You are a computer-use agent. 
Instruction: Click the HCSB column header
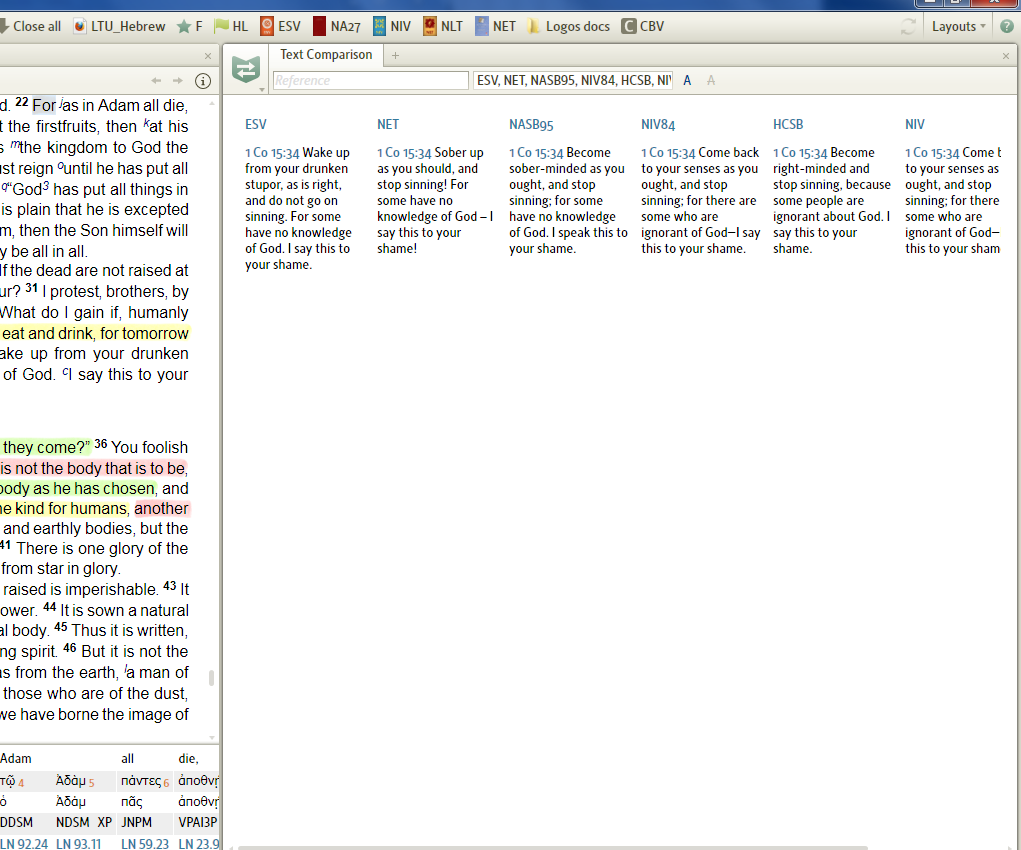click(788, 124)
